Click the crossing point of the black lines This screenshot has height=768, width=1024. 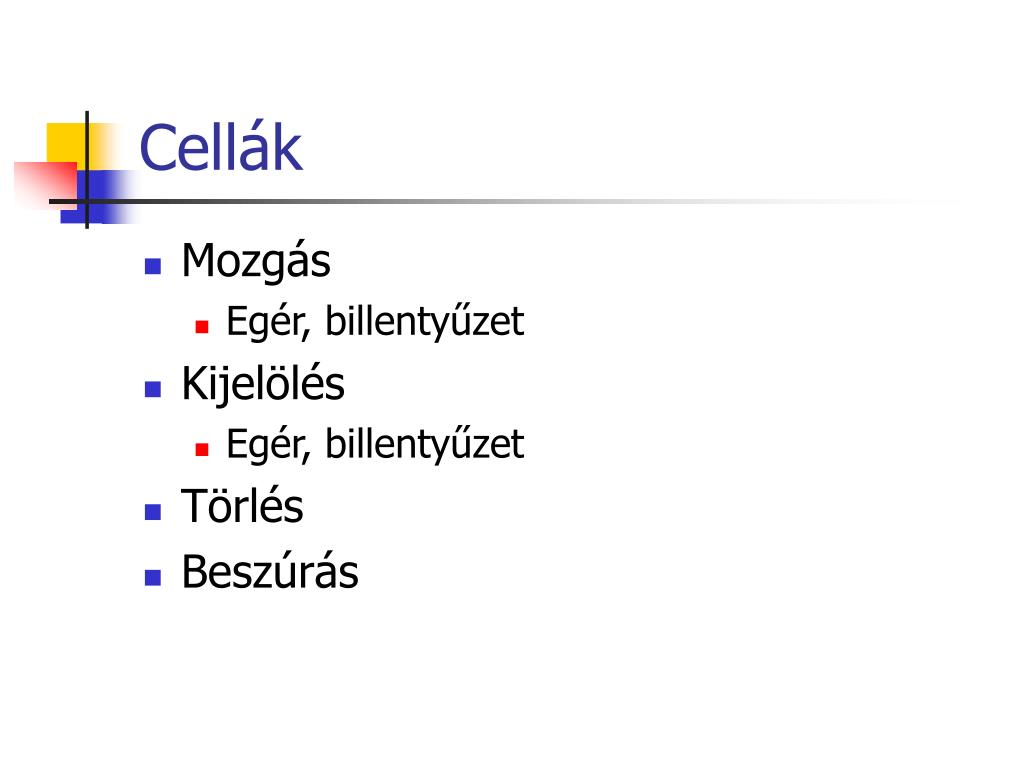click(87, 201)
